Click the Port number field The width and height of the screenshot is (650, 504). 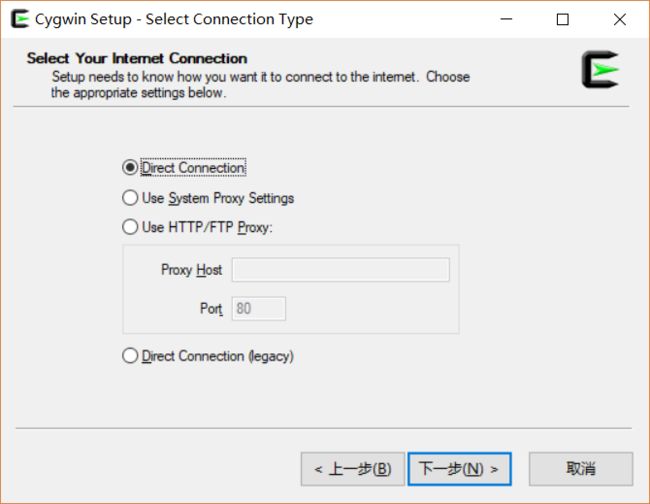click(259, 308)
